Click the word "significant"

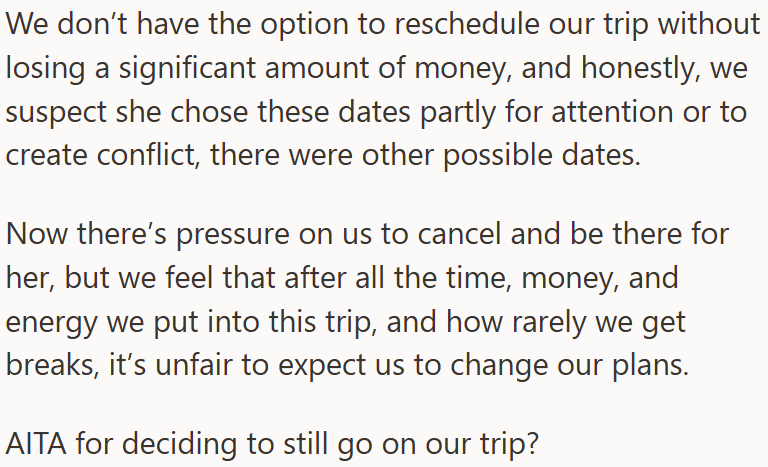click(187, 69)
